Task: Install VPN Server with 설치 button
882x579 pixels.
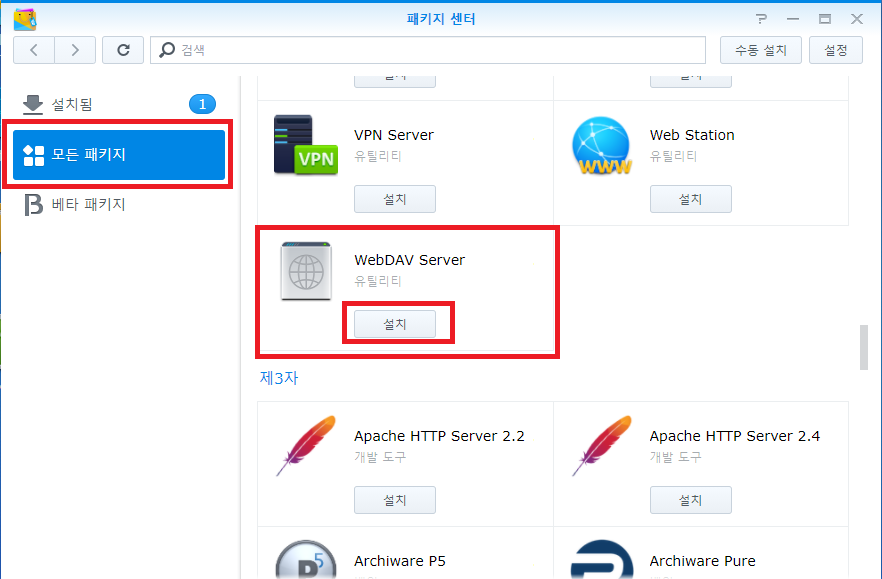Action: point(395,199)
